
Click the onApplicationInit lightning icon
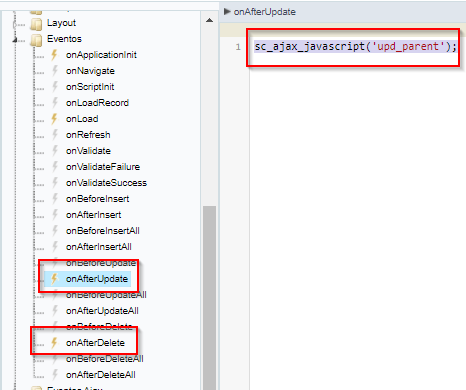(x=54, y=55)
